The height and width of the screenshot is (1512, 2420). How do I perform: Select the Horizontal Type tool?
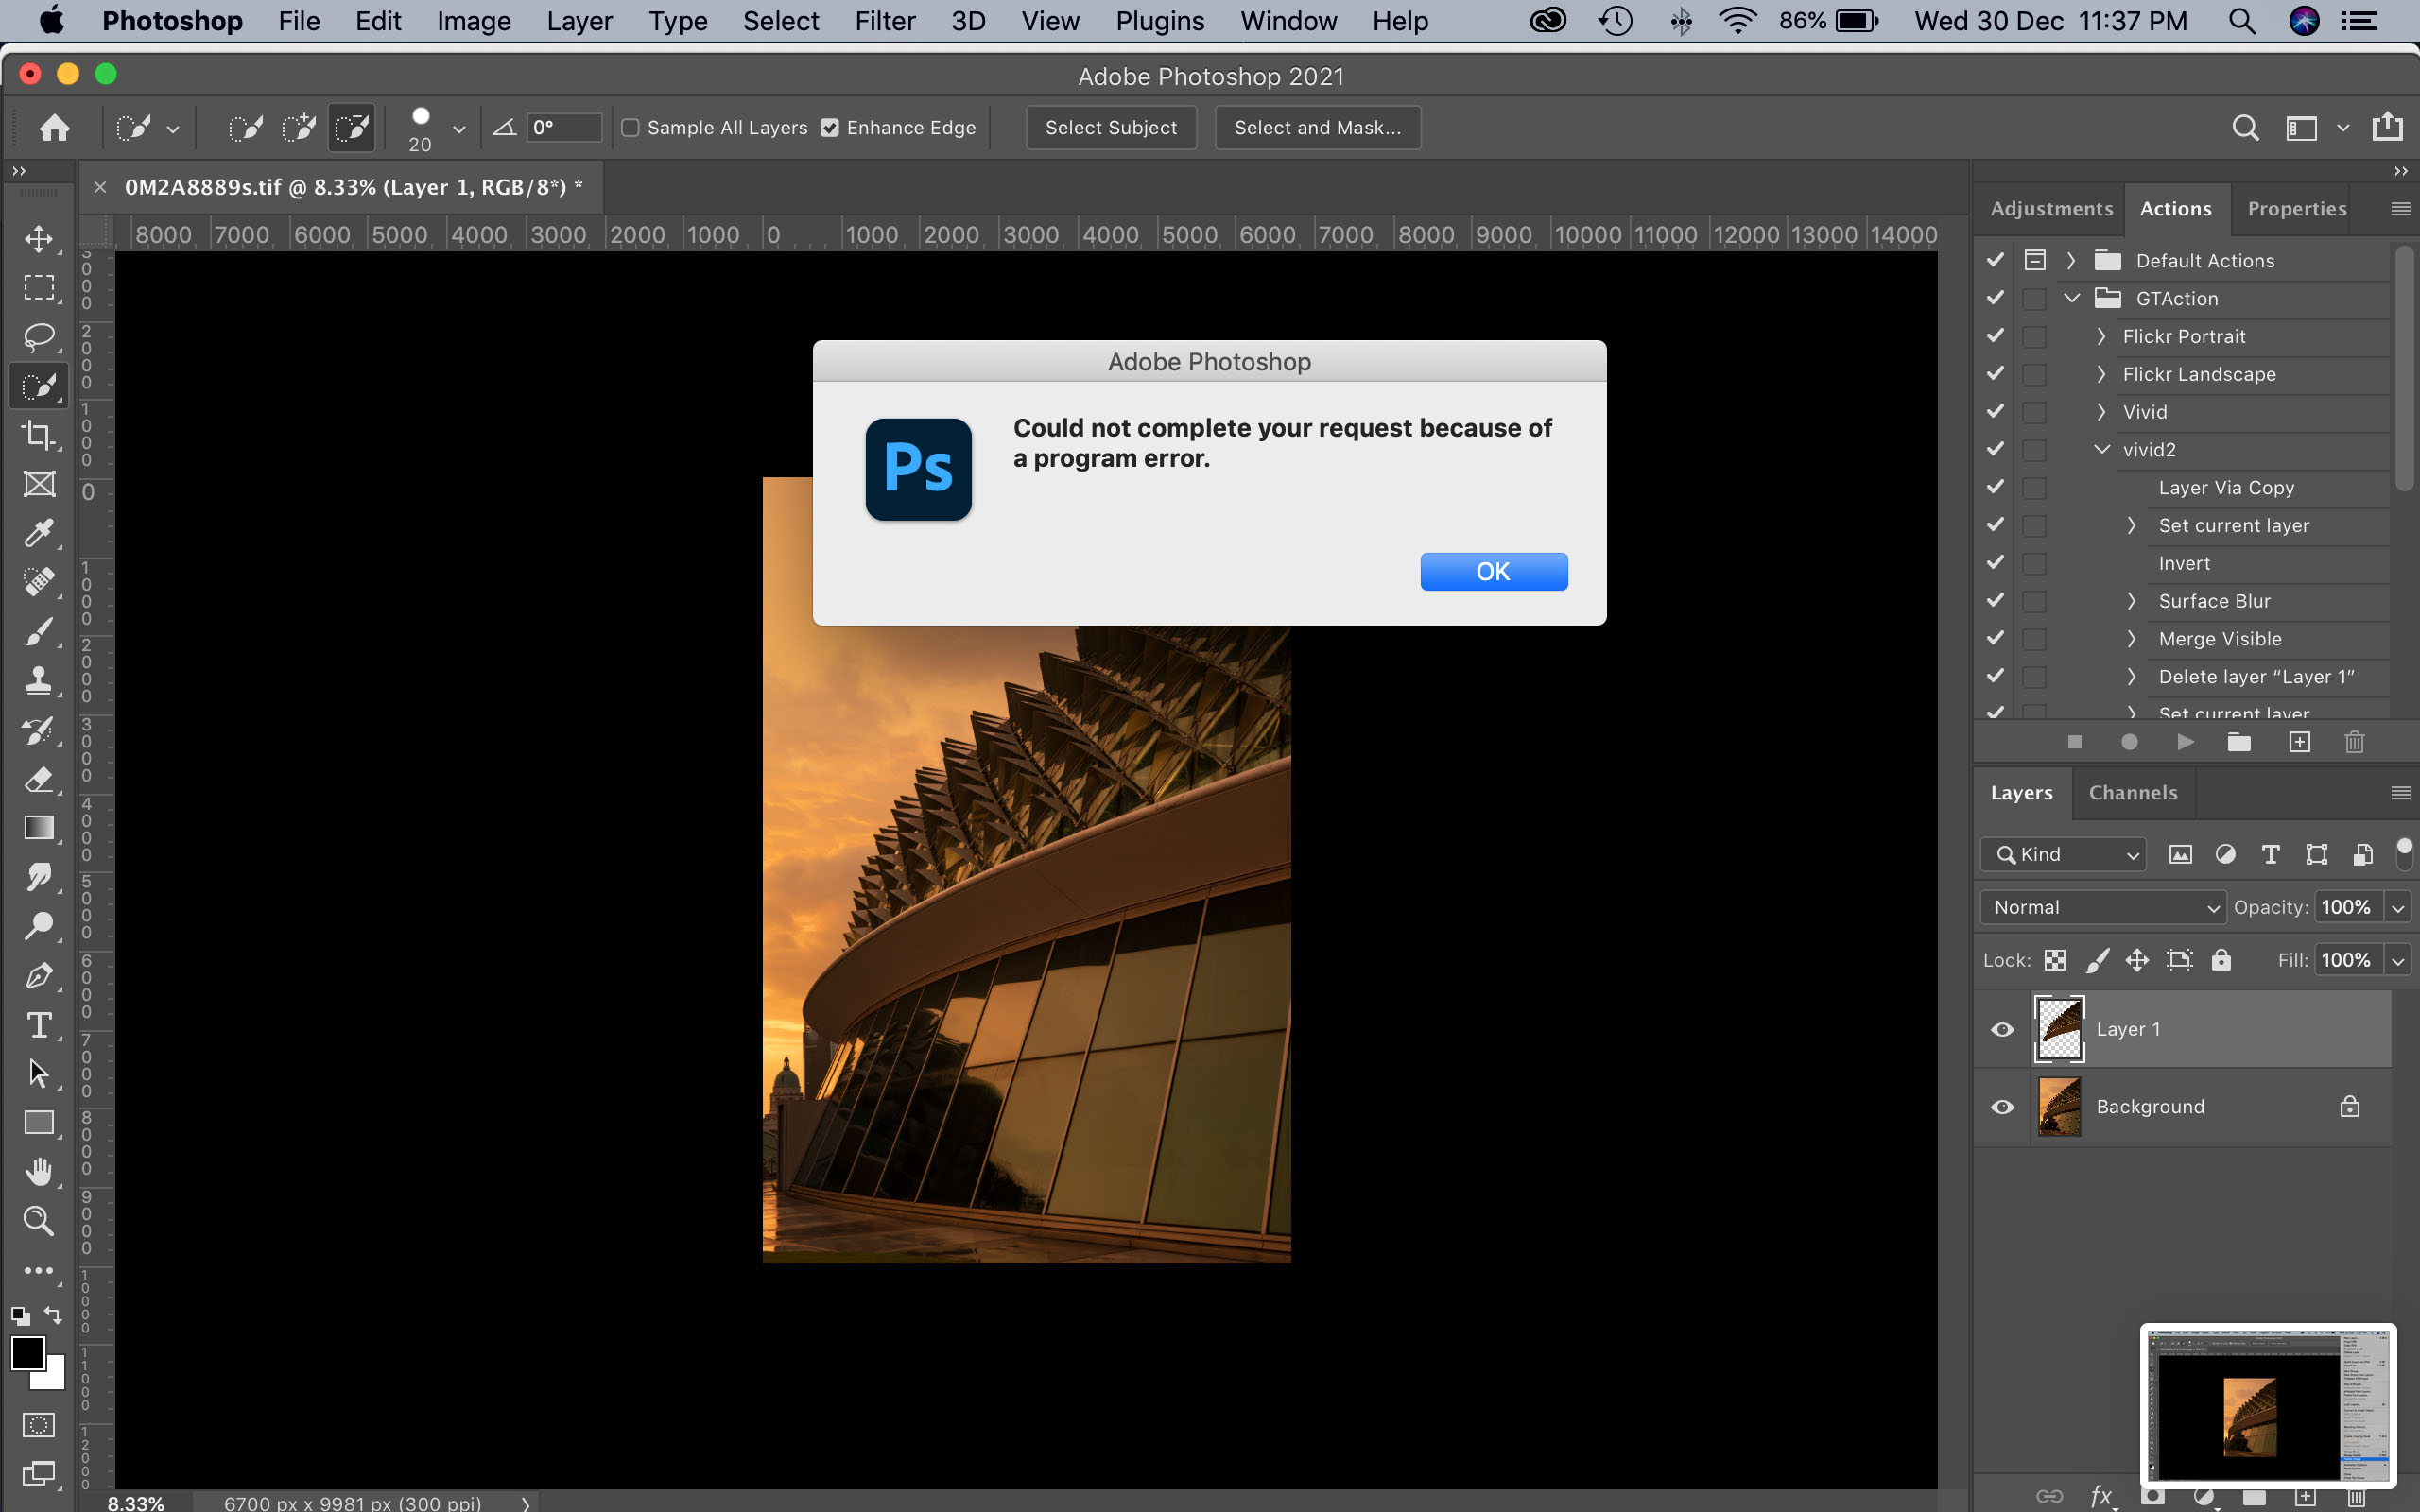click(39, 1024)
